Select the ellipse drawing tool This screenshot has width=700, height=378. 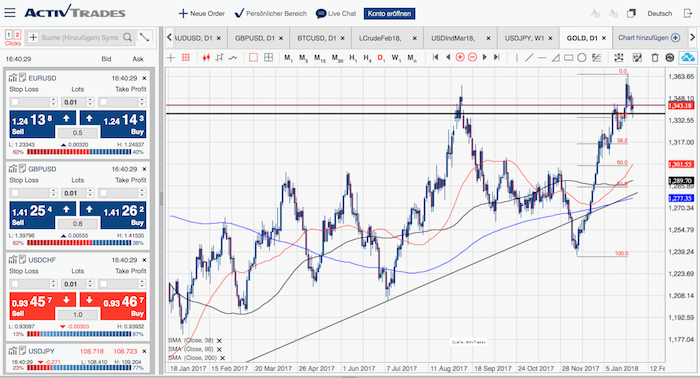pyautogui.click(x=581, y=58)
